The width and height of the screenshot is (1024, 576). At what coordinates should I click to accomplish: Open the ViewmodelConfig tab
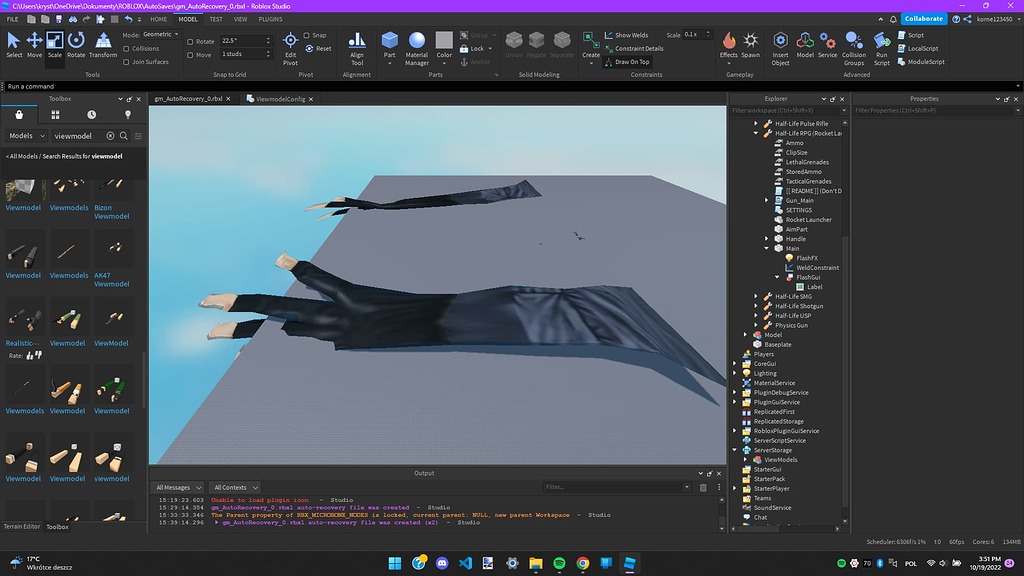coord(277,100)
